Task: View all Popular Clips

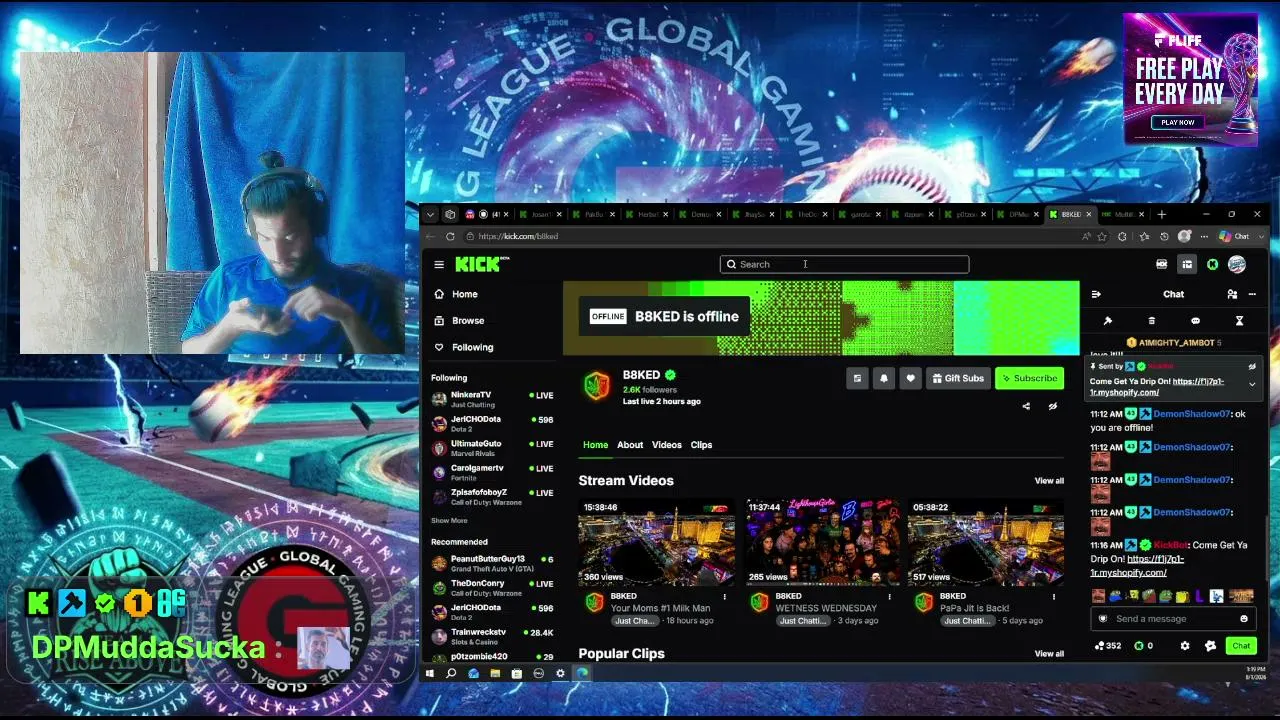Action: click(x=1049, y=654)
